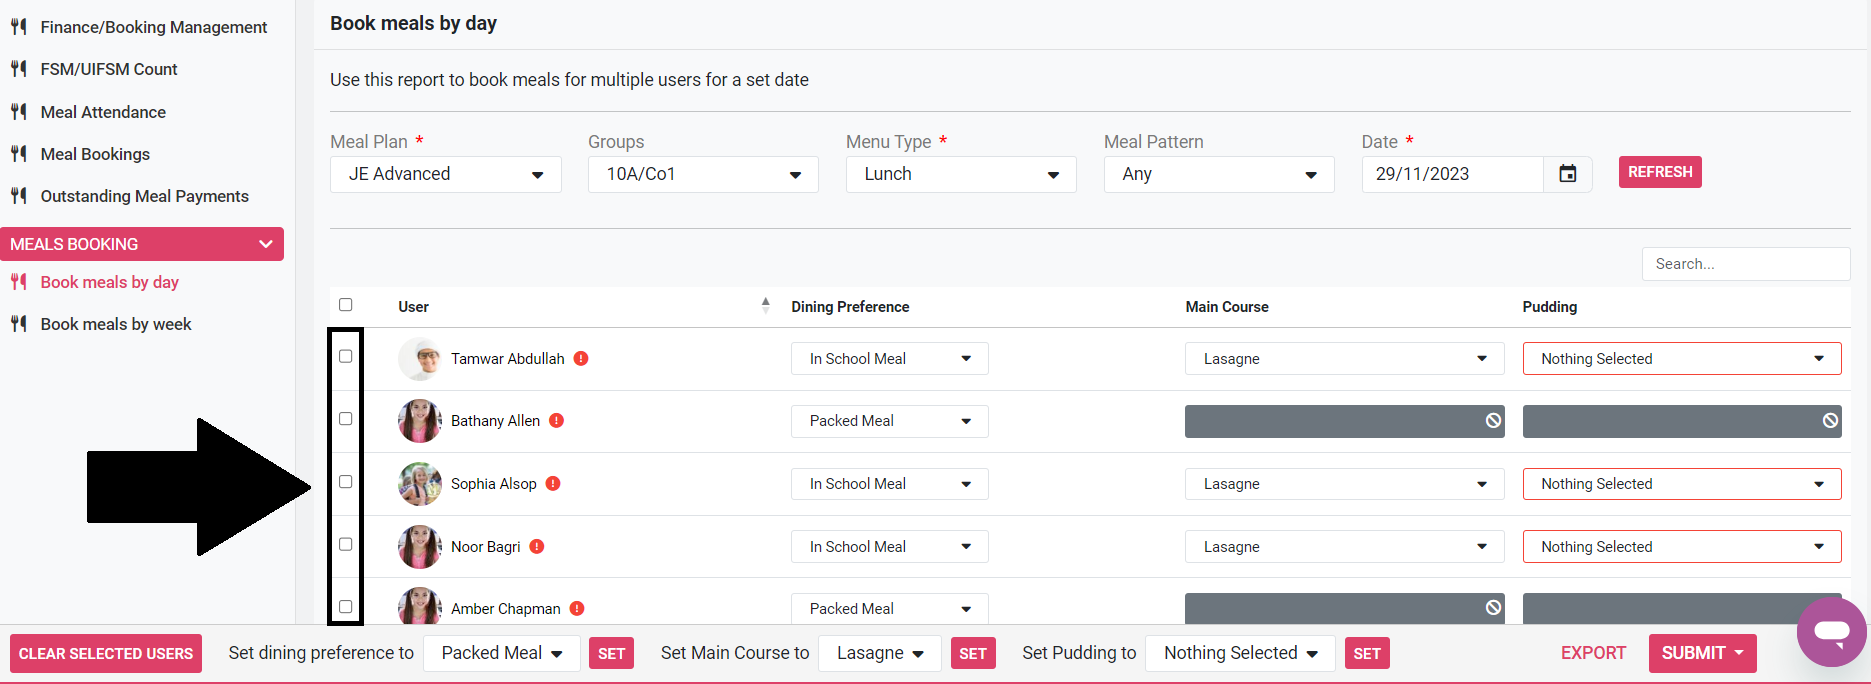
Task: Click the chat support bubble icon
Action: click(1831, 632)
